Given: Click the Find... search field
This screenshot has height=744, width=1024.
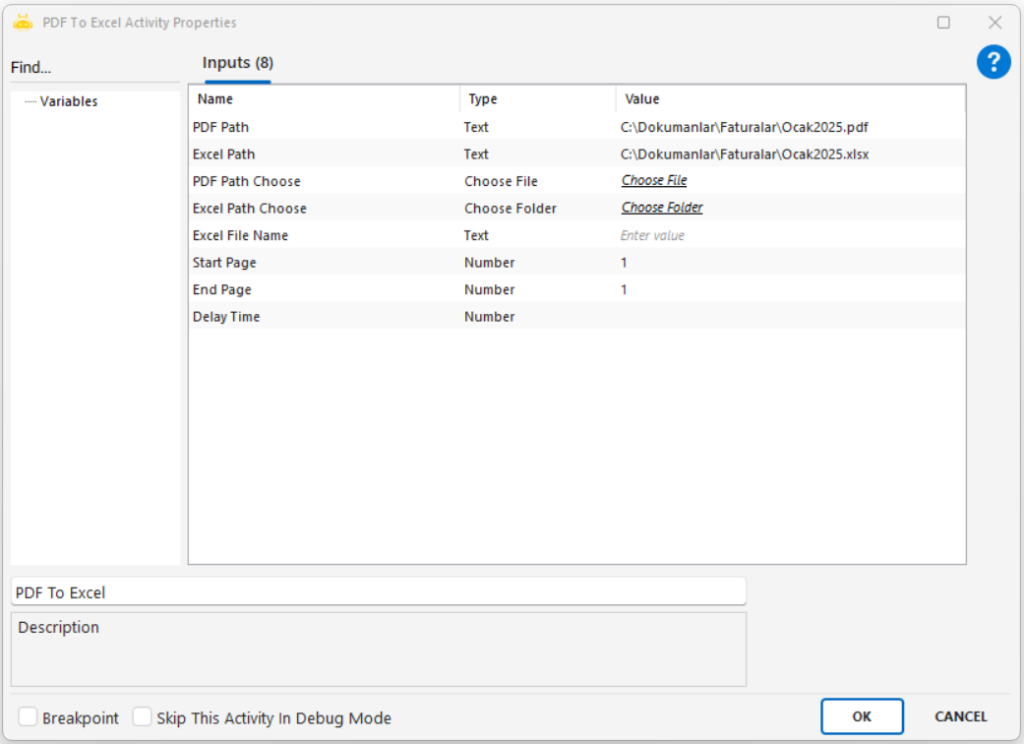Looking at the screenshot, I should (95, 68).
